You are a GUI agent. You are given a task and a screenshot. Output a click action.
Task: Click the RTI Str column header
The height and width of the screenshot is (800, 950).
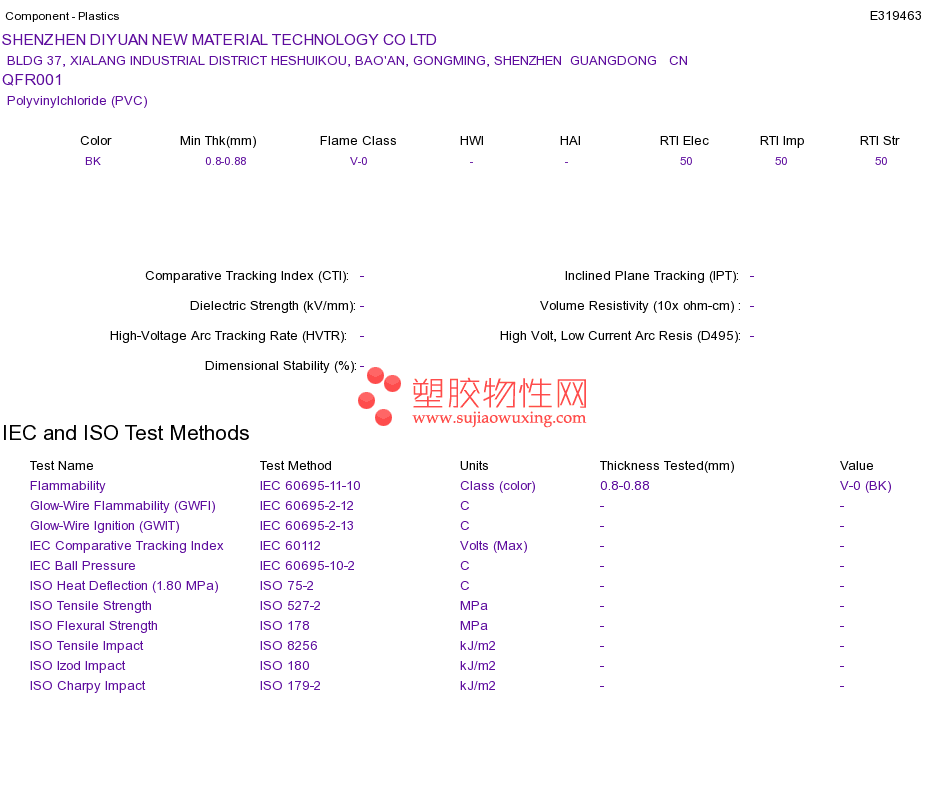tap(879, 141)
